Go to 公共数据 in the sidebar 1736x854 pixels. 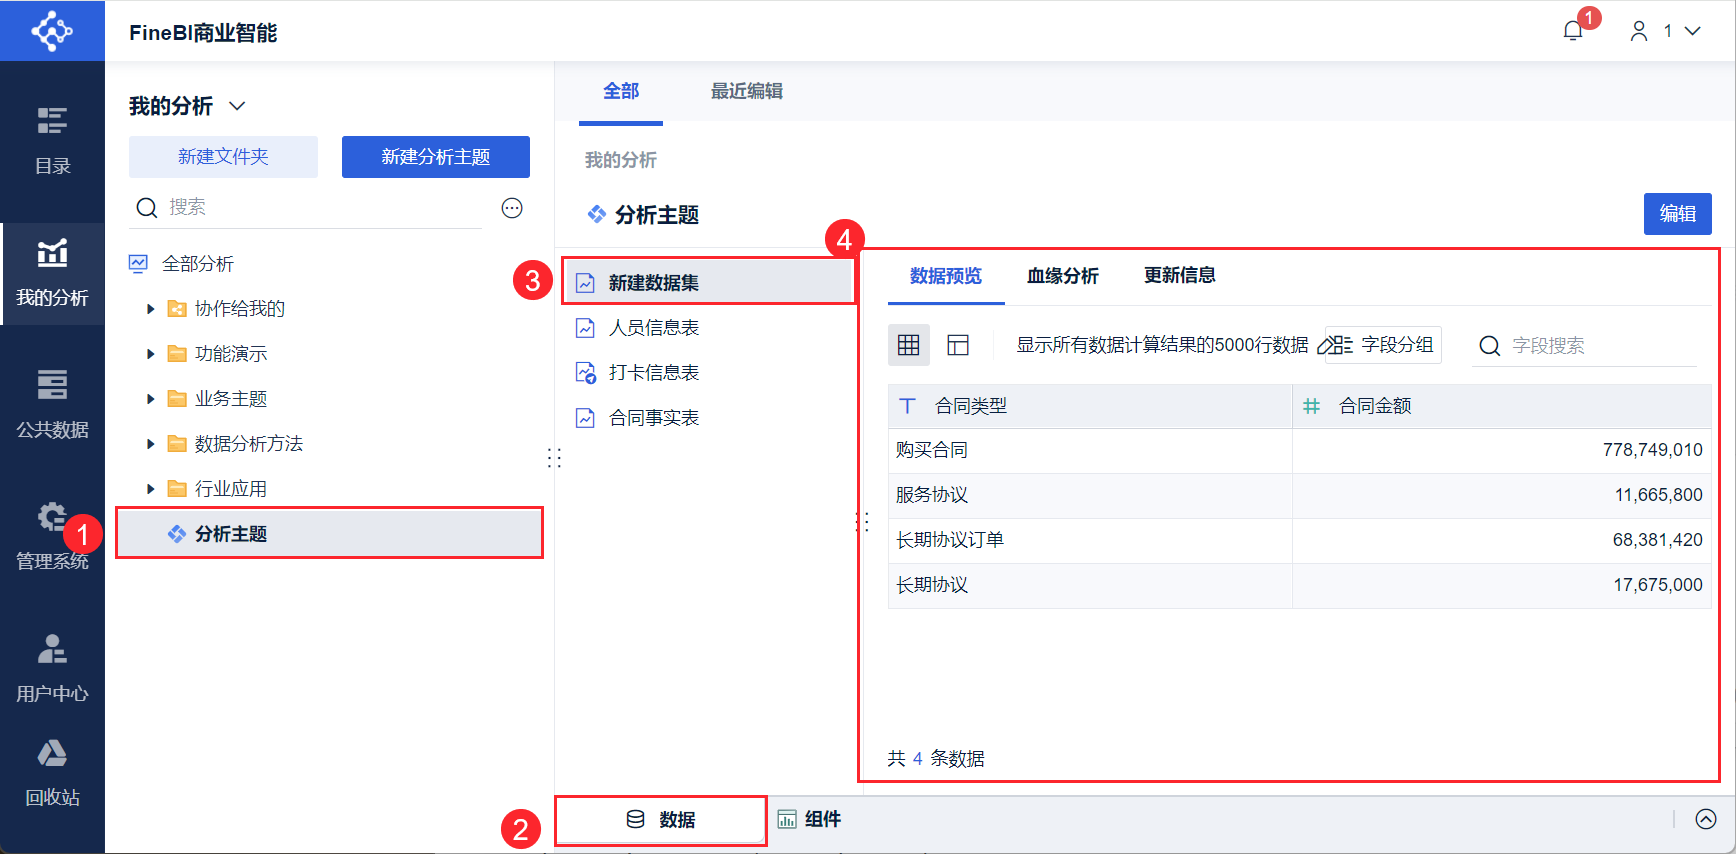click(x=52, y=404)
